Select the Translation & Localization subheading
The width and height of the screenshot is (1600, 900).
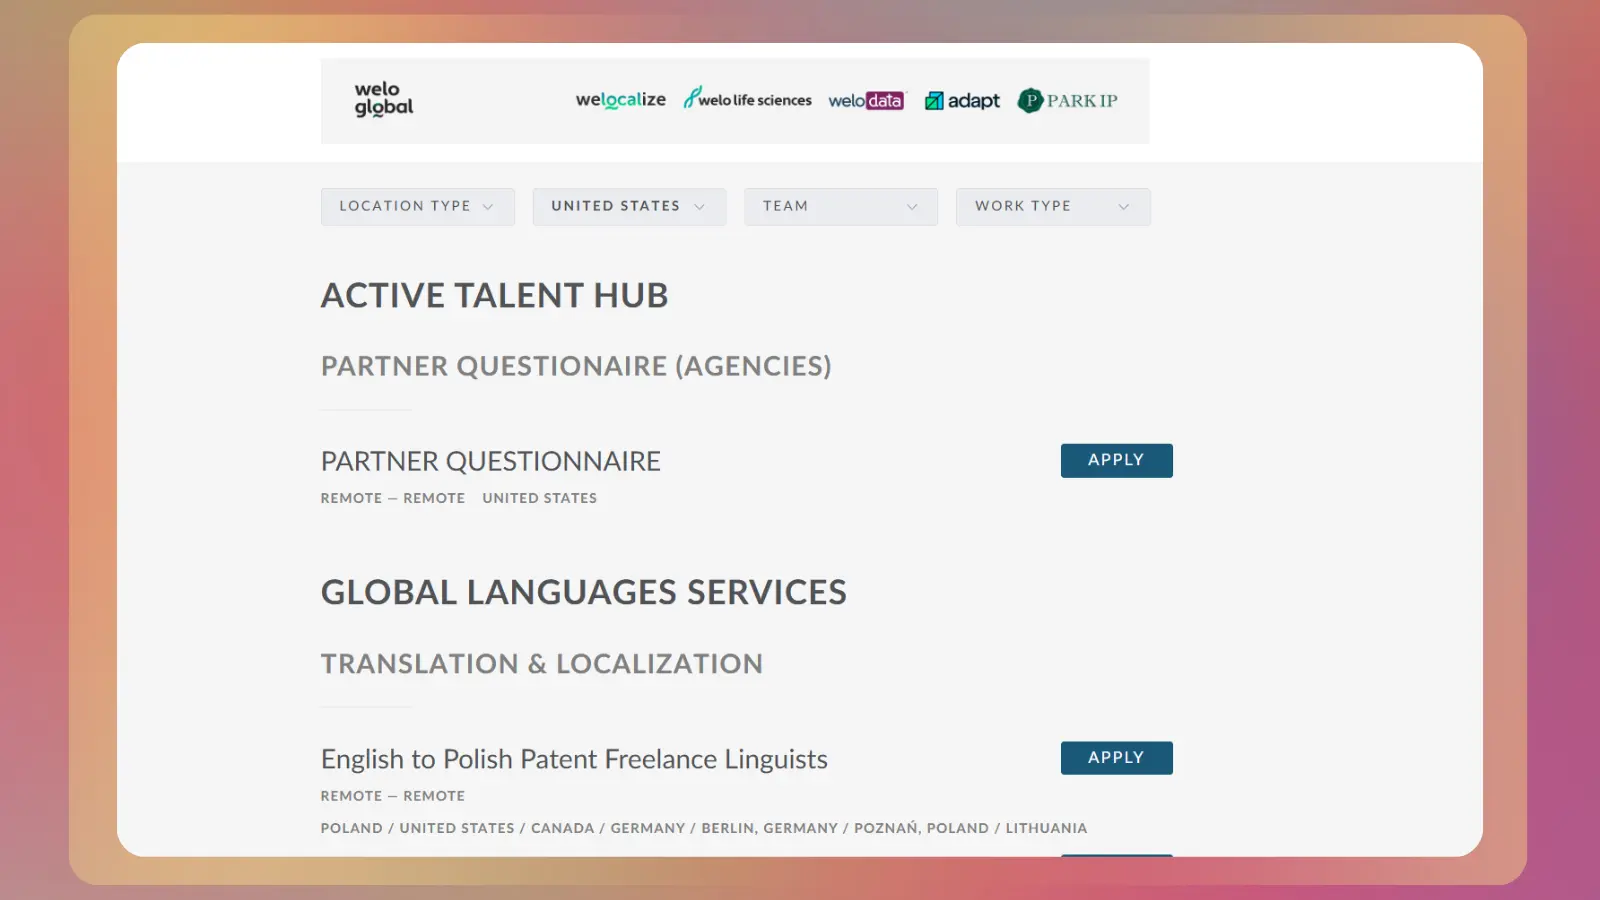541,664
